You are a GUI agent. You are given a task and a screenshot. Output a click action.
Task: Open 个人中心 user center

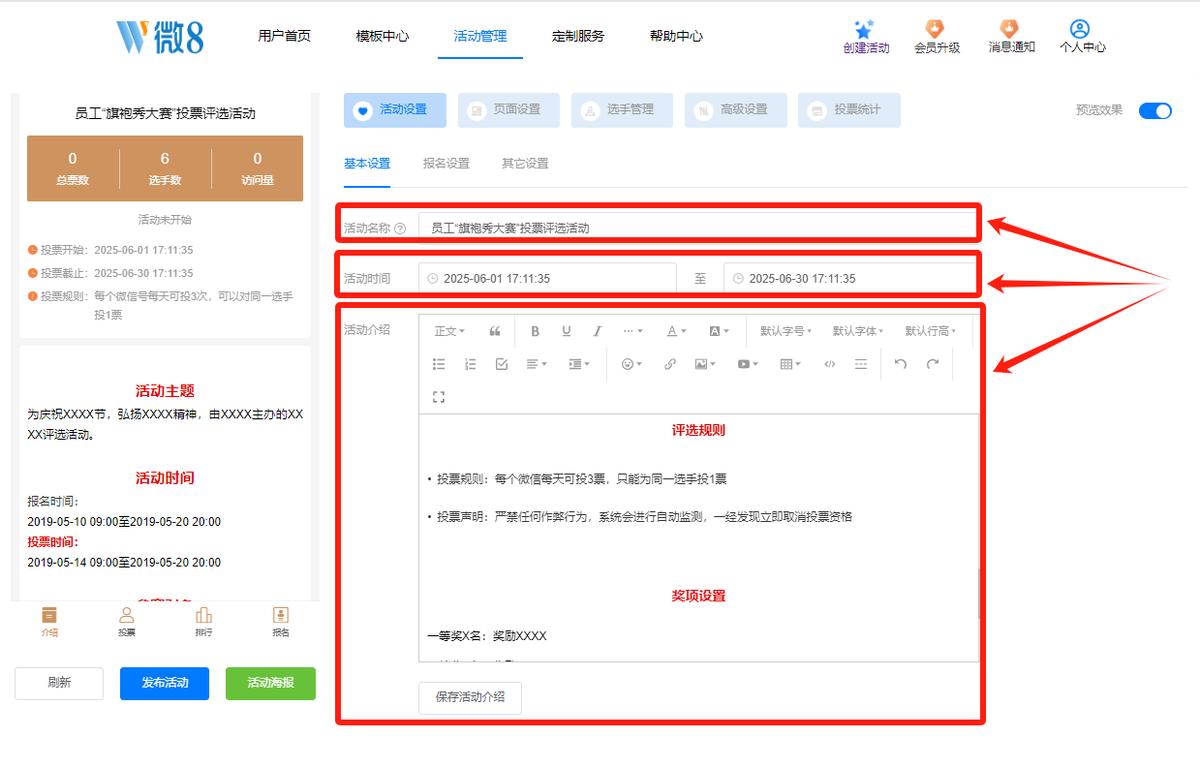pos(1082,37)
